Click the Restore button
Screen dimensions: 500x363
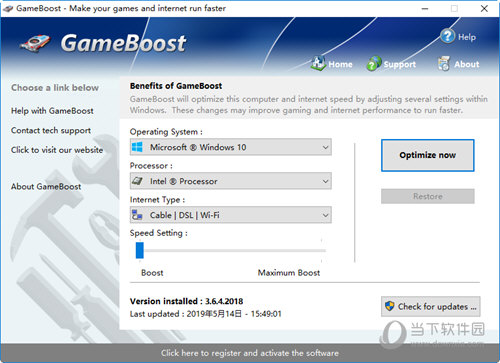(x=428, y=196)
